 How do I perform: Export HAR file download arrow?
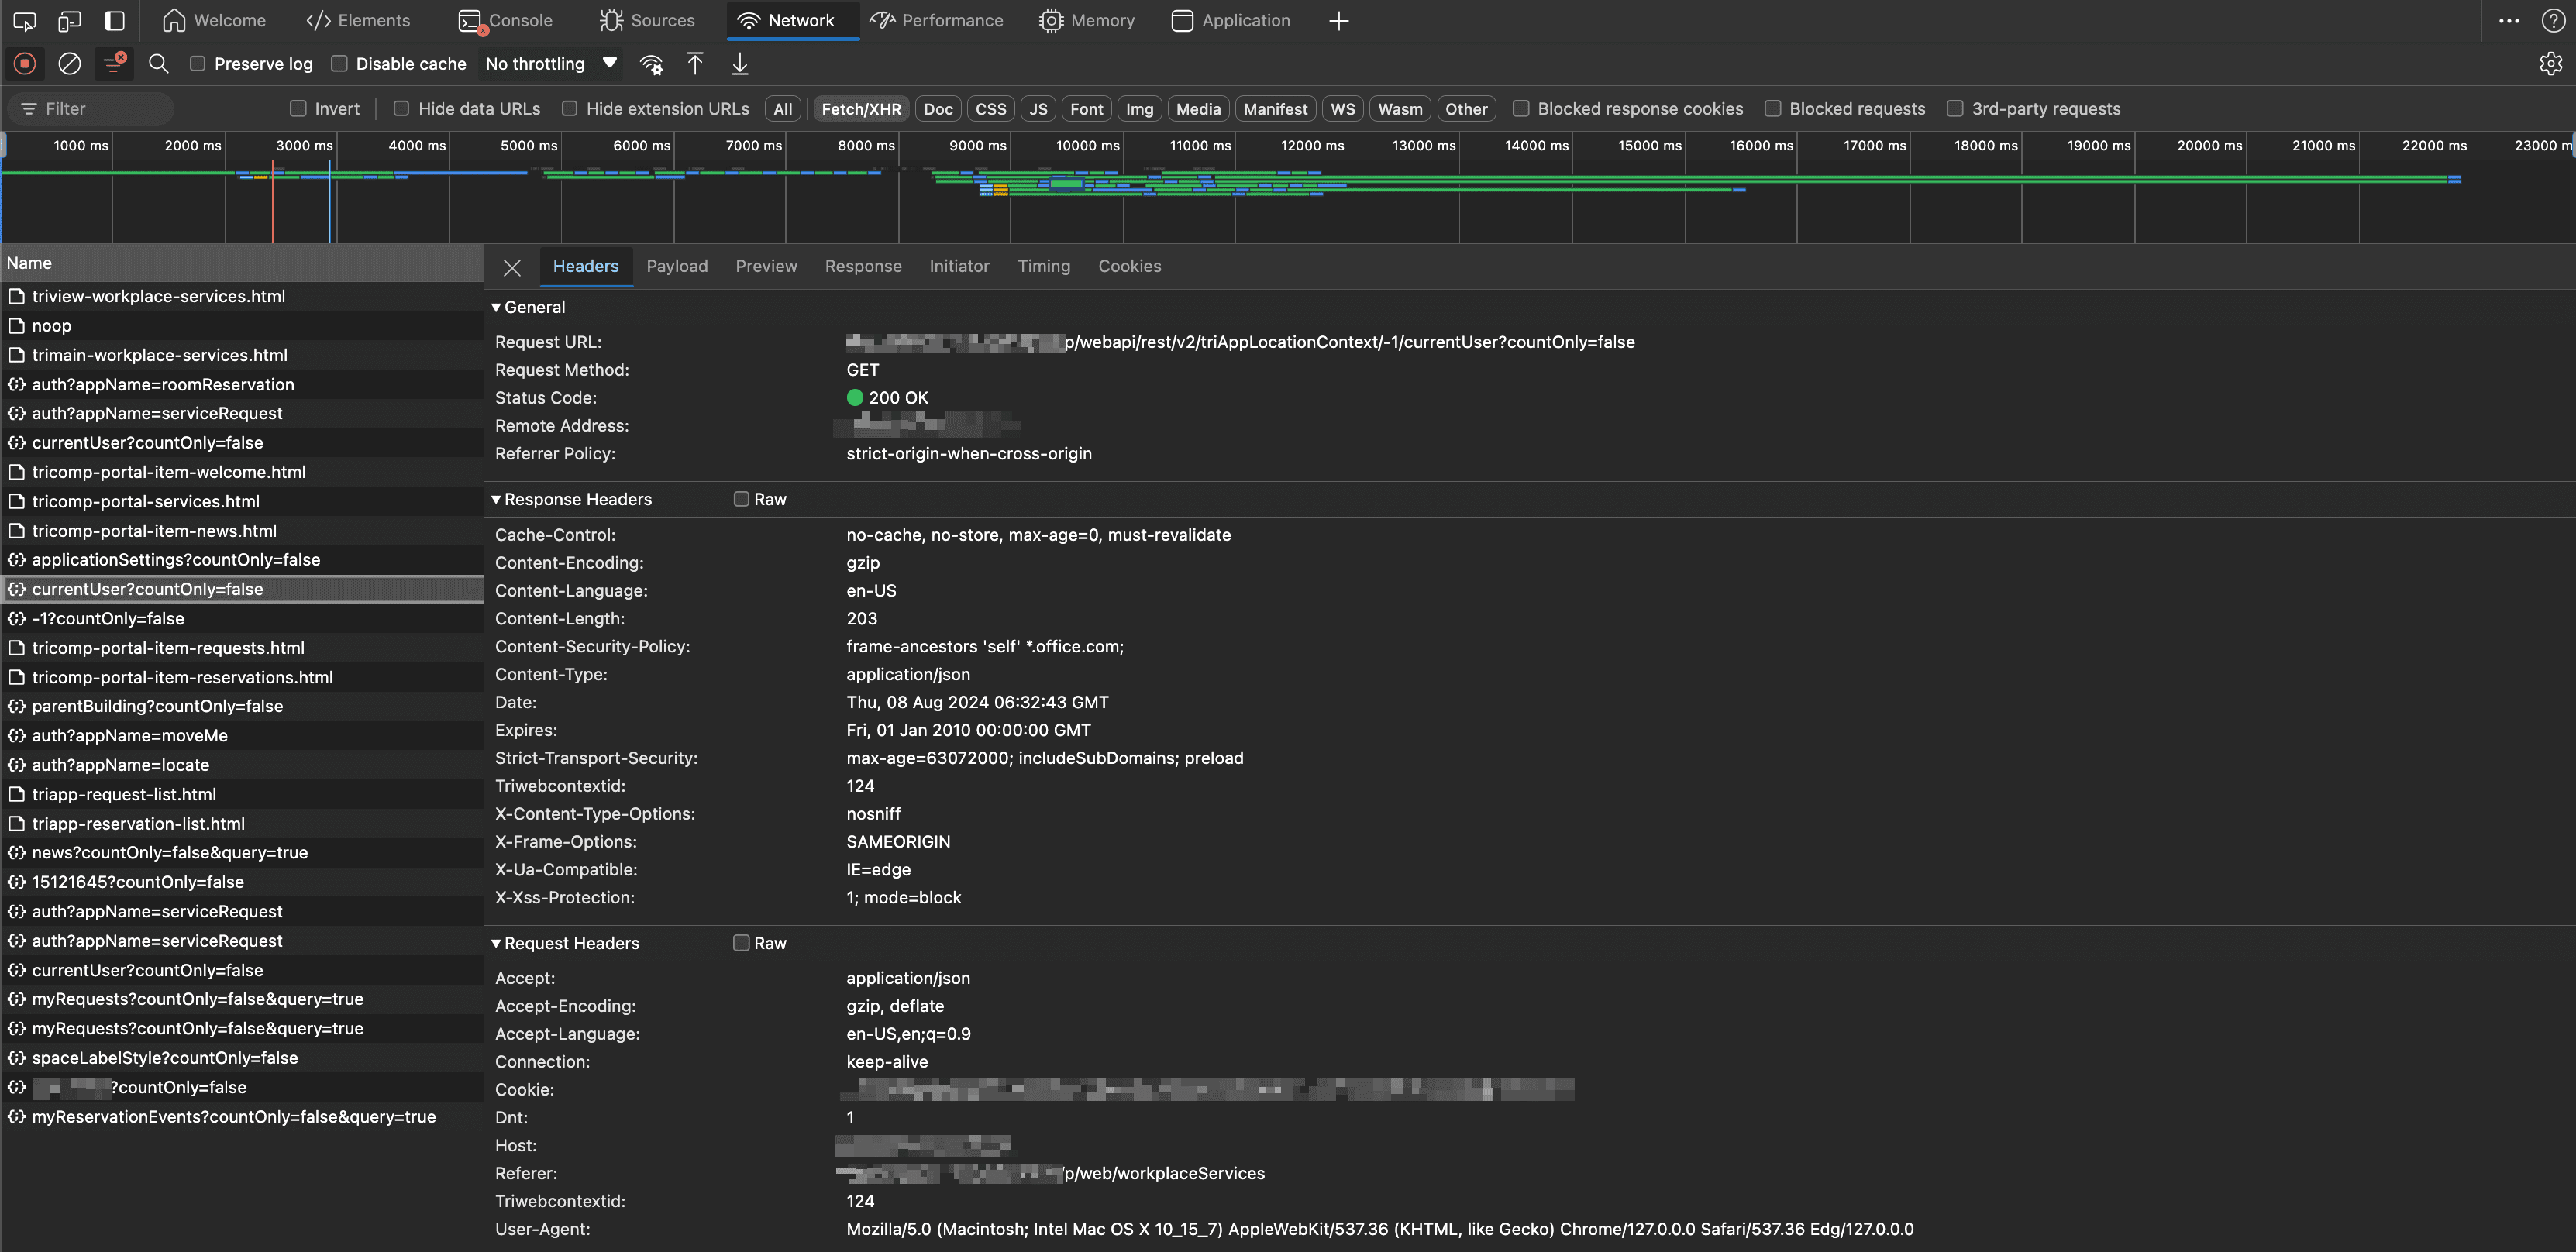pos(739,64)
